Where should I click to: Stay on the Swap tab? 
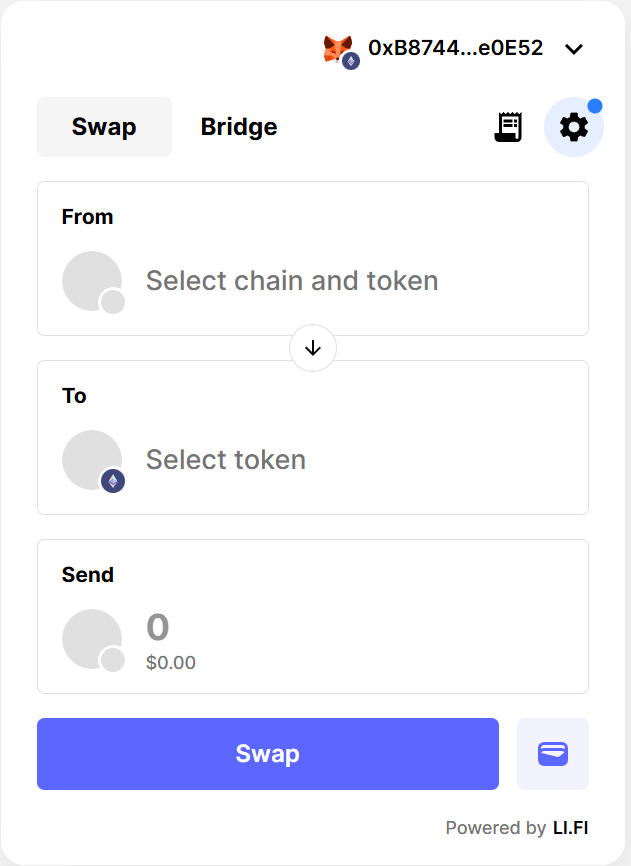point(104,127)
